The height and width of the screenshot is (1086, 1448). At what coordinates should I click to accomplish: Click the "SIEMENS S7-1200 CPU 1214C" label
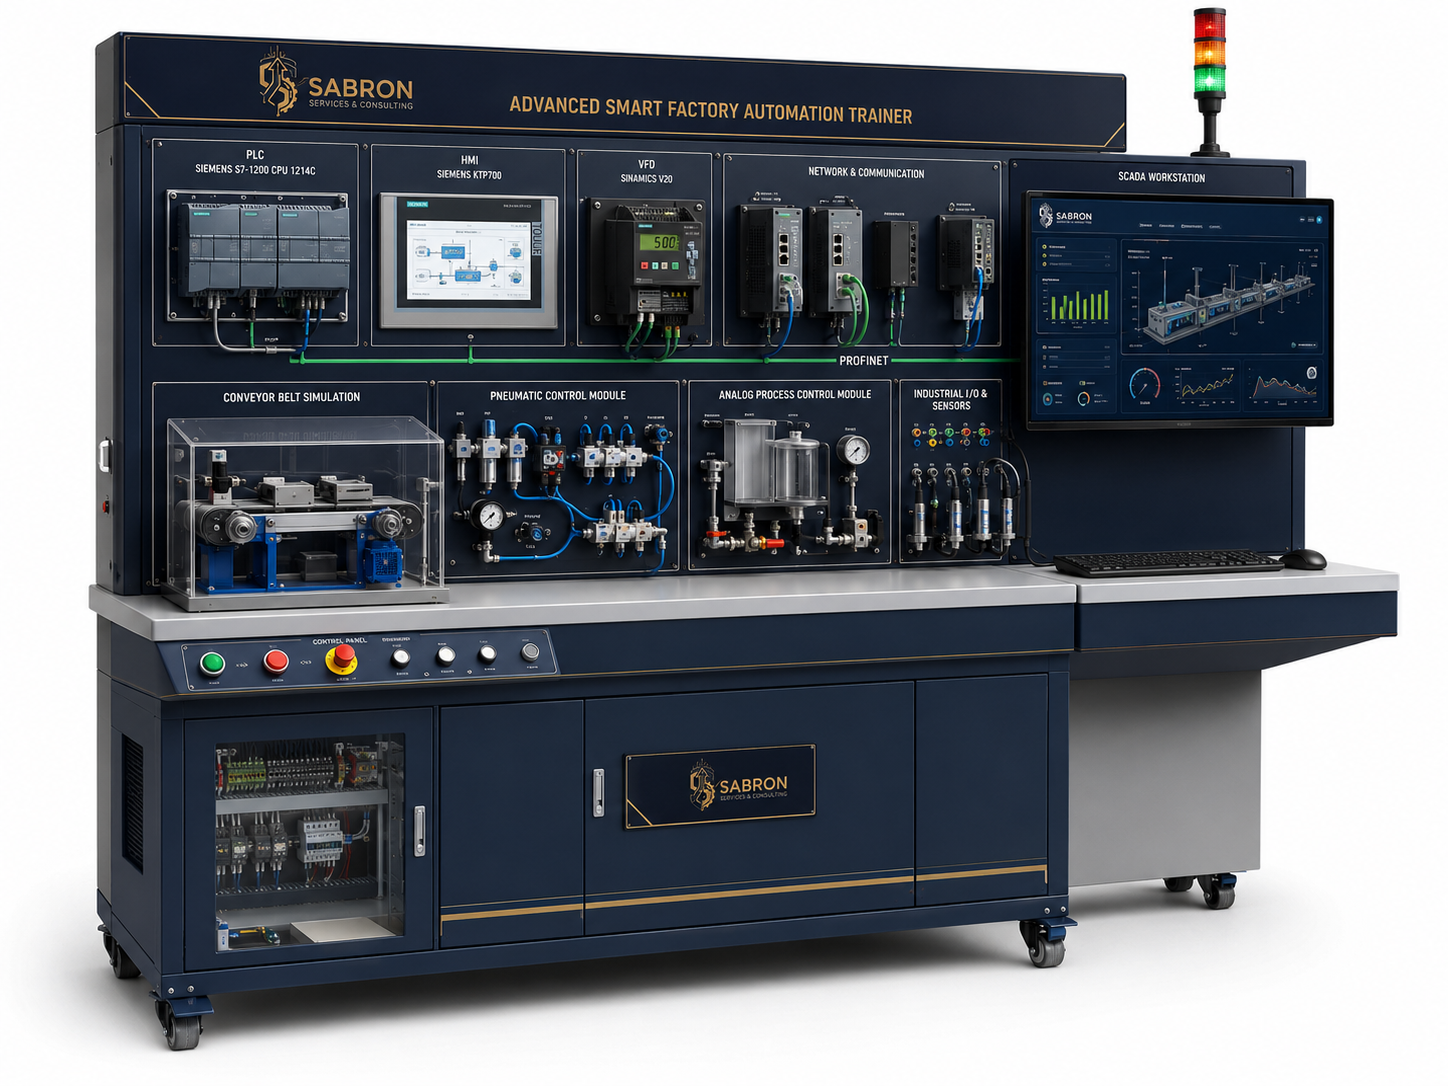tap(255, 170)
